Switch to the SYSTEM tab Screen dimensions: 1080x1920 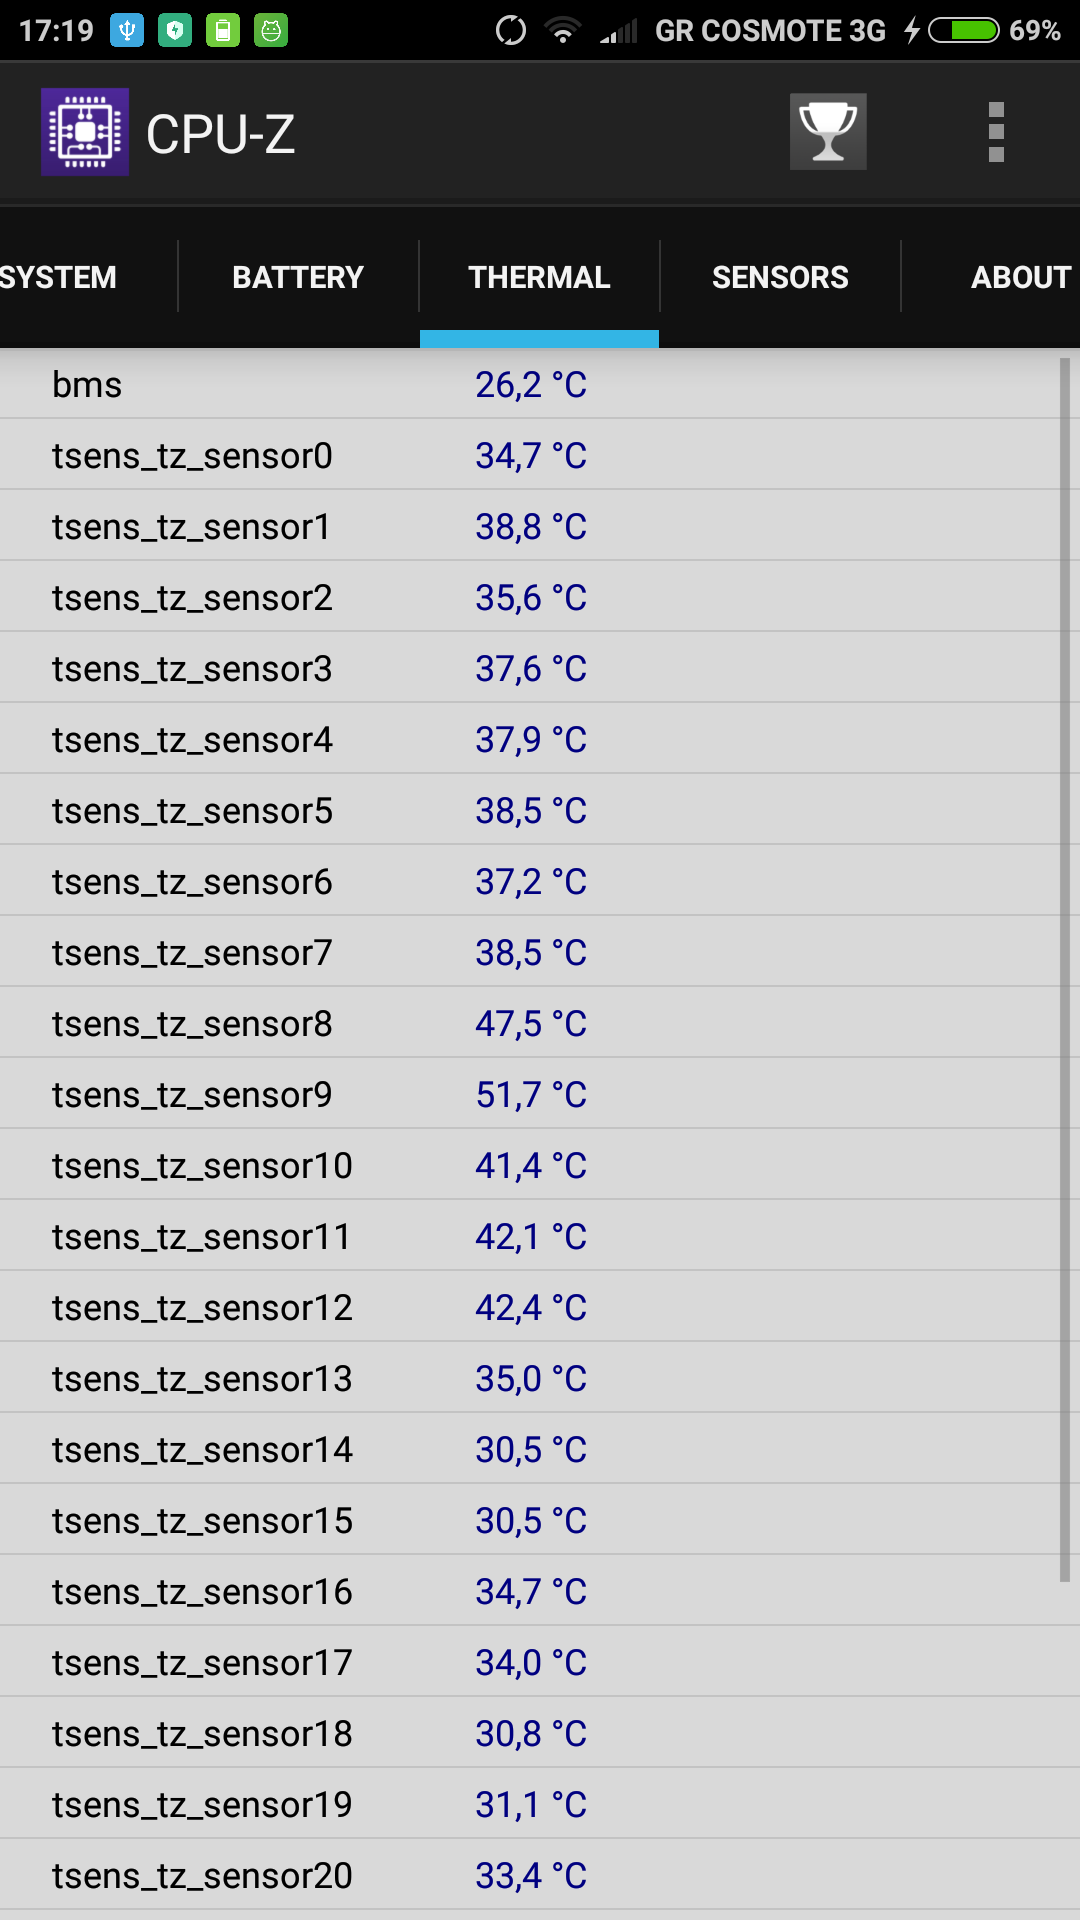(x=60, y=277)
